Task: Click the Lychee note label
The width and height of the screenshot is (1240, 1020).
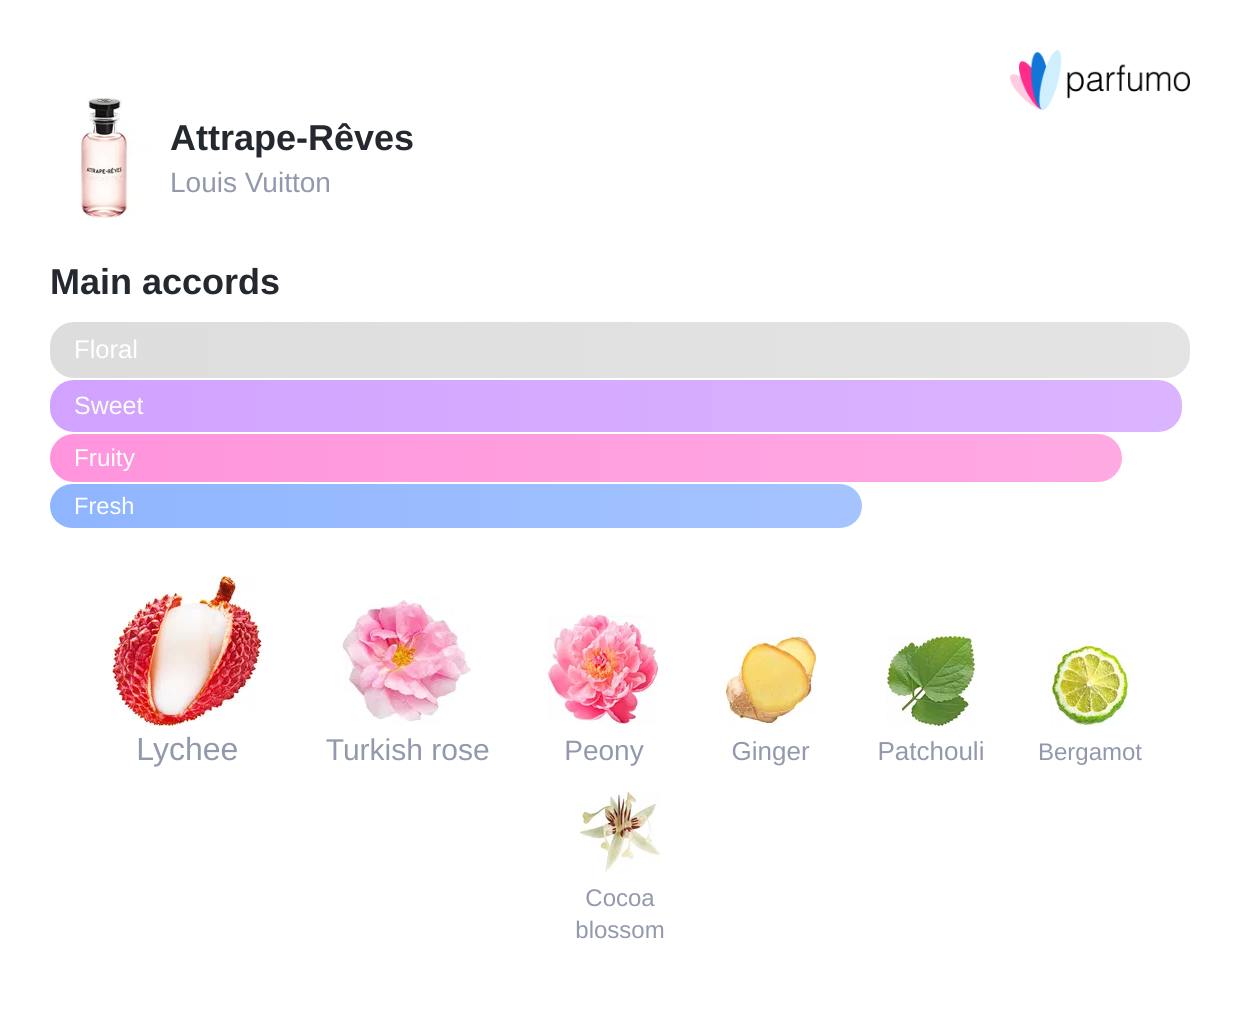Action: (187, 750)
